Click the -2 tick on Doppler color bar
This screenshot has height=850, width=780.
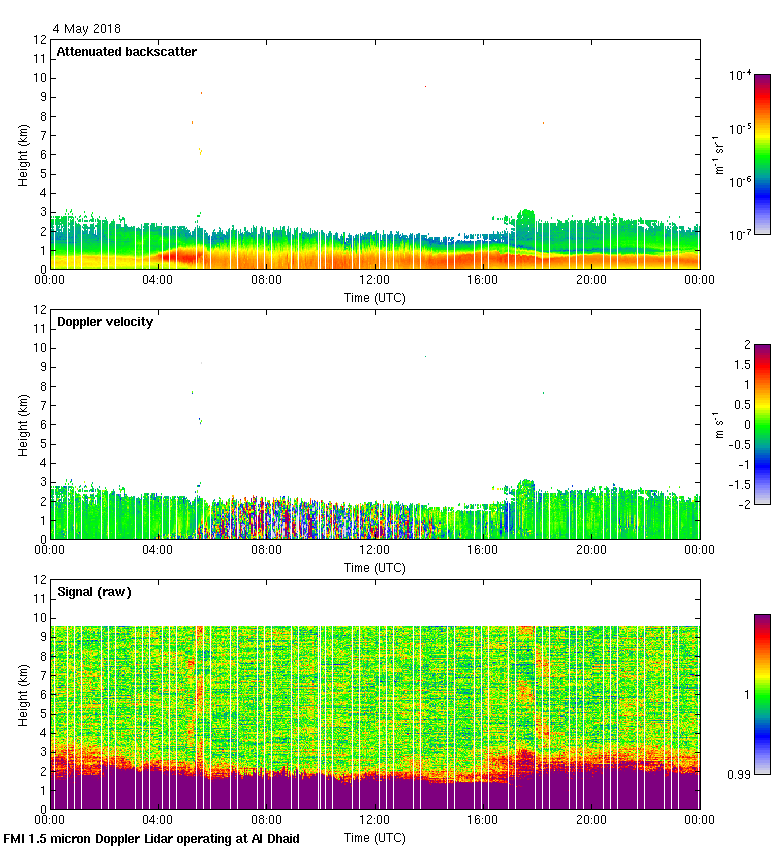(743, 504)
